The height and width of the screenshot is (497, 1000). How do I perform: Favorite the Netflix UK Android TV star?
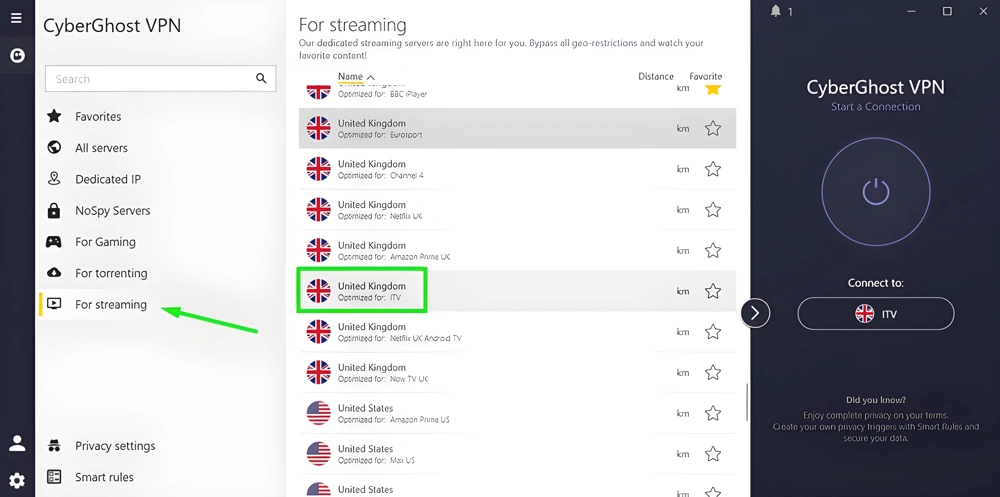click(x=713, y=332)
